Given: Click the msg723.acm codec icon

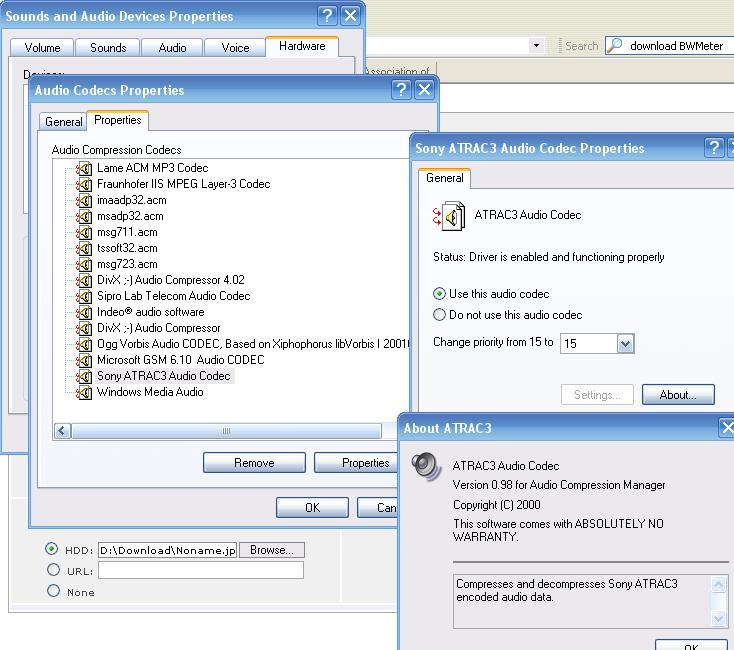Looking at the screenshot, I should [x=84, y=264].
